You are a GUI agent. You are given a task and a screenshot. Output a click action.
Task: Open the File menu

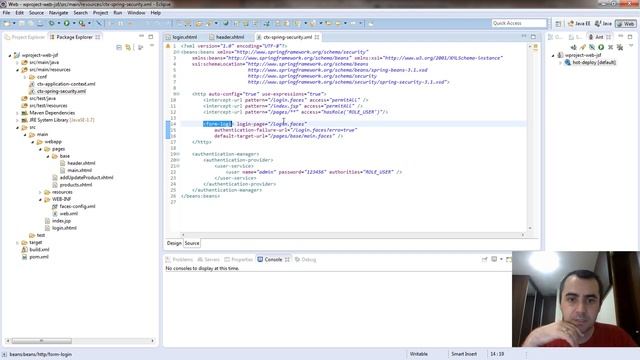point(7,13)
